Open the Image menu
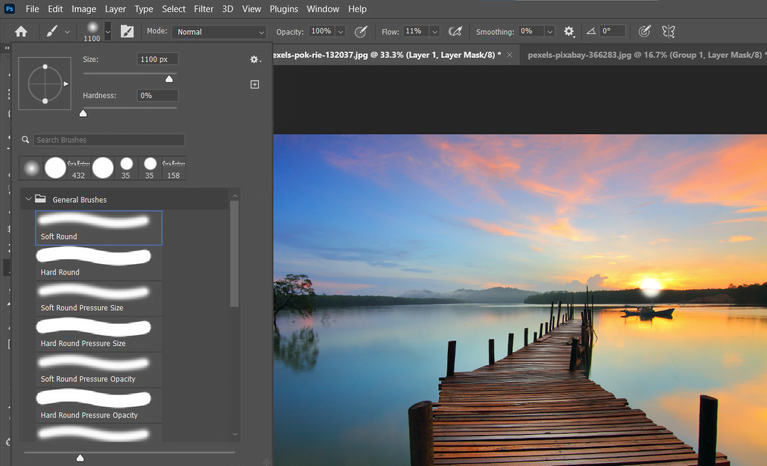 (84, 9)
